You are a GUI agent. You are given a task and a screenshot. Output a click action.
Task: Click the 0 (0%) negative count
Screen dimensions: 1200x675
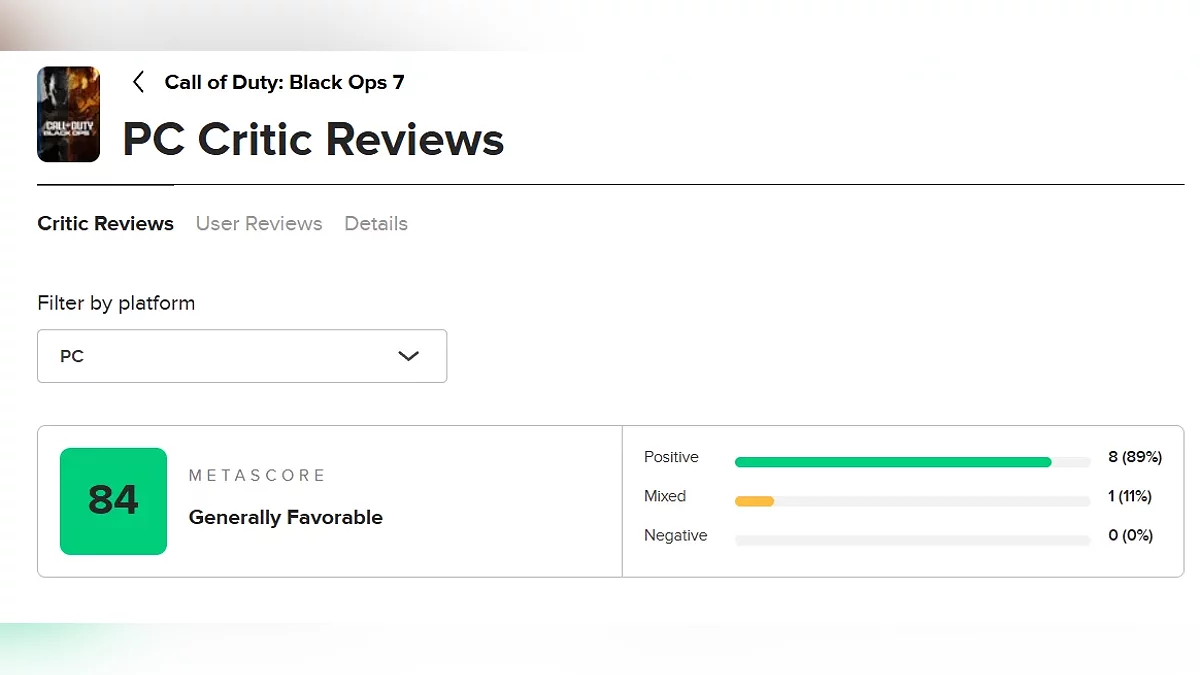(x=1131, y=536)
